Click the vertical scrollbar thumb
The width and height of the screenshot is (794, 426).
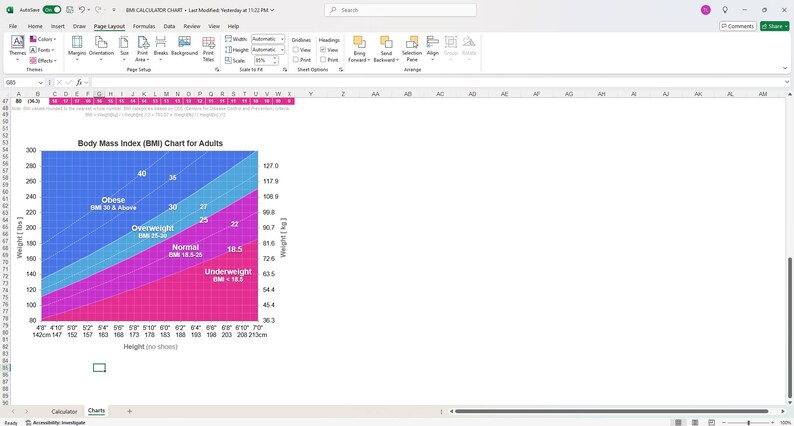tap(788, 328)
